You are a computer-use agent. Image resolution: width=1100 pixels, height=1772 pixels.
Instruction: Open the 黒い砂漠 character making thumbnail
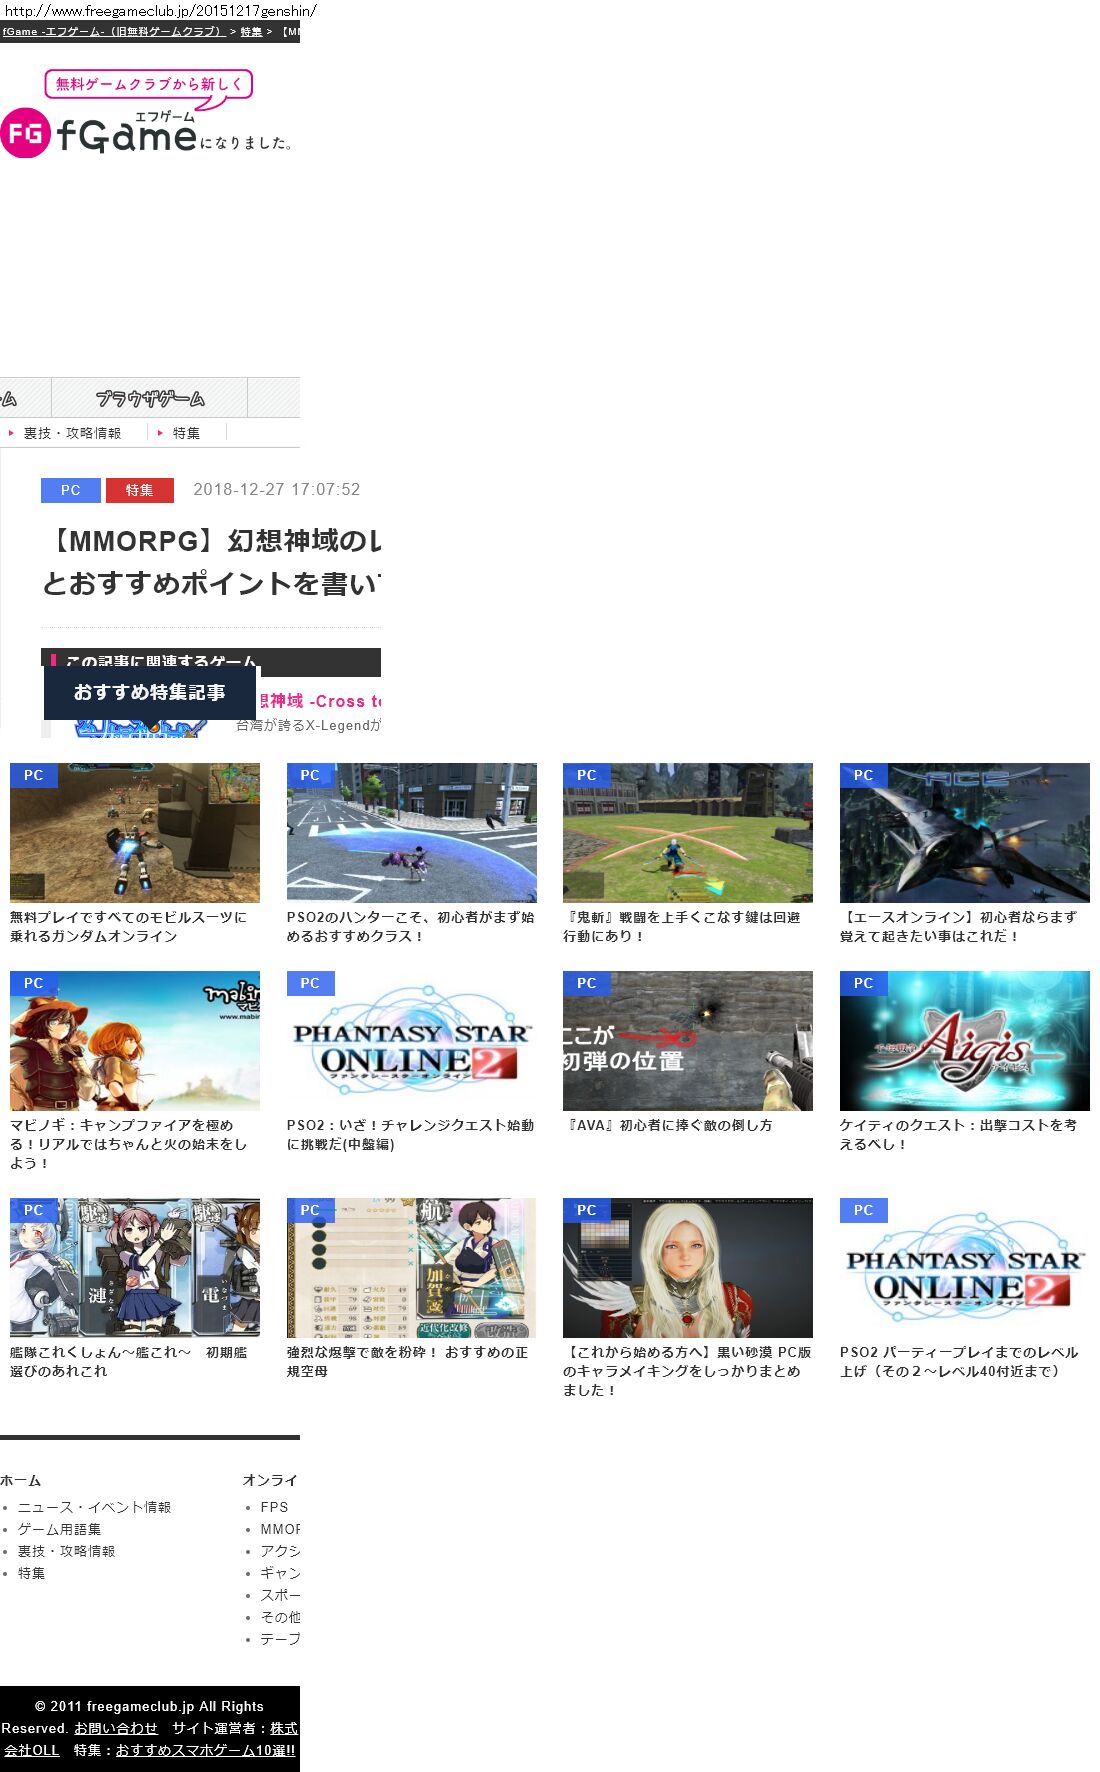(688, 1268)
